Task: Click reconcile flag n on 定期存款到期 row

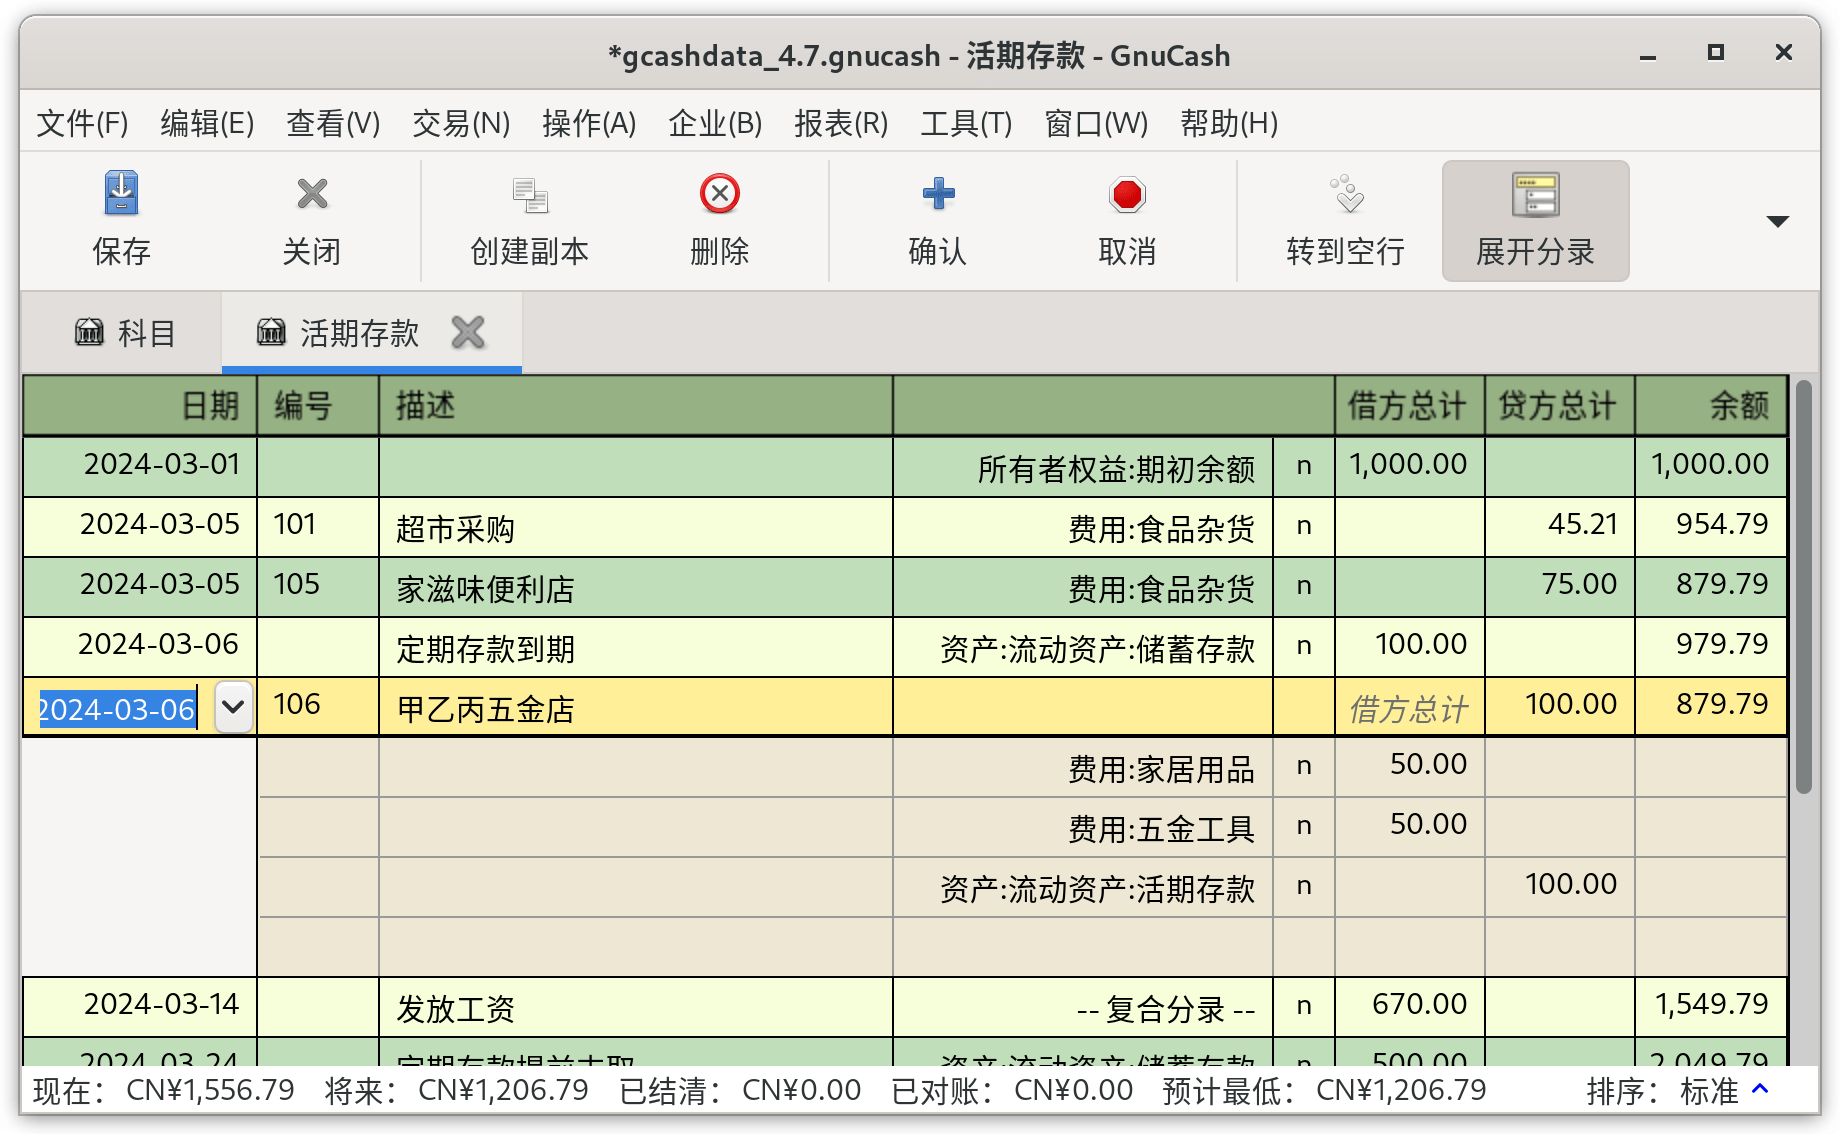Action: [x=1303, y=647]
